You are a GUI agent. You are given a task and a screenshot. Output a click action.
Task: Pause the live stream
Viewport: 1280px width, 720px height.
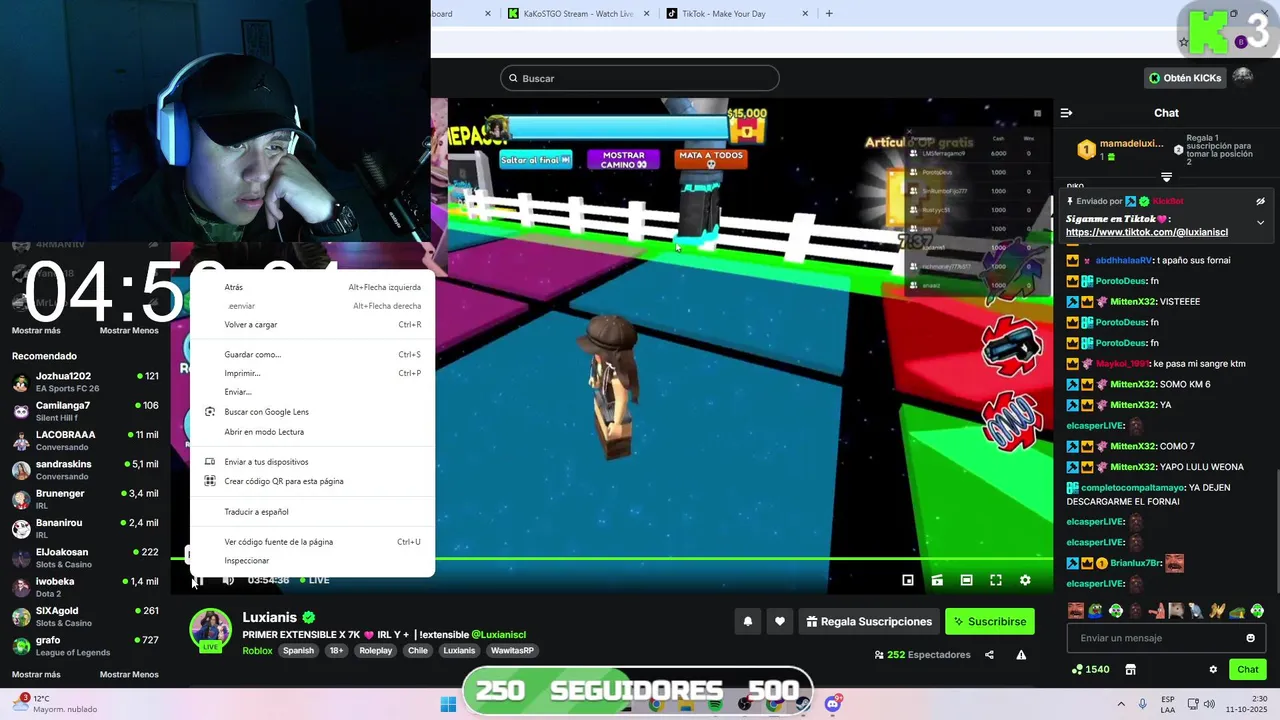click(x=198, y=580)
